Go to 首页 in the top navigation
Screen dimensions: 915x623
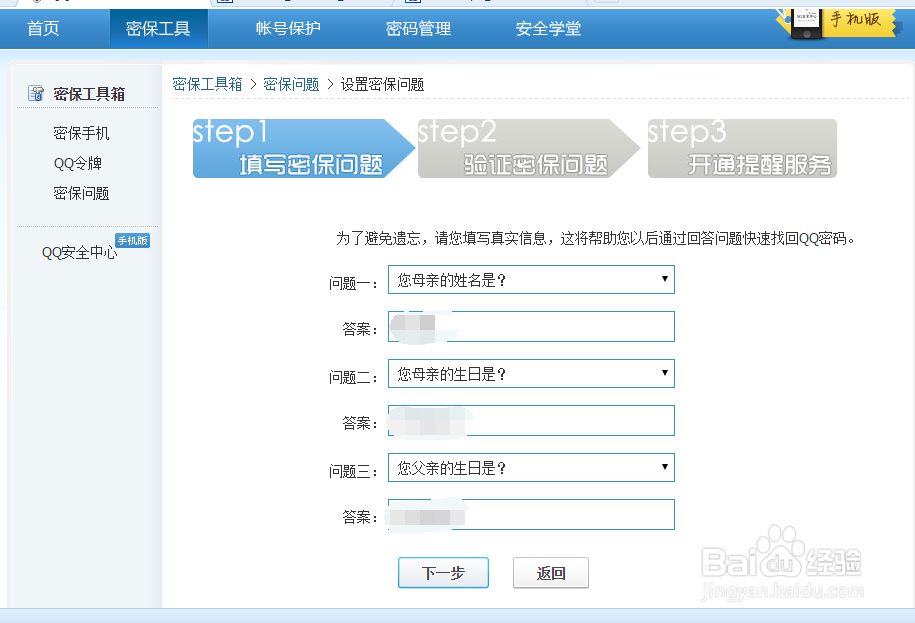[42, 29]
